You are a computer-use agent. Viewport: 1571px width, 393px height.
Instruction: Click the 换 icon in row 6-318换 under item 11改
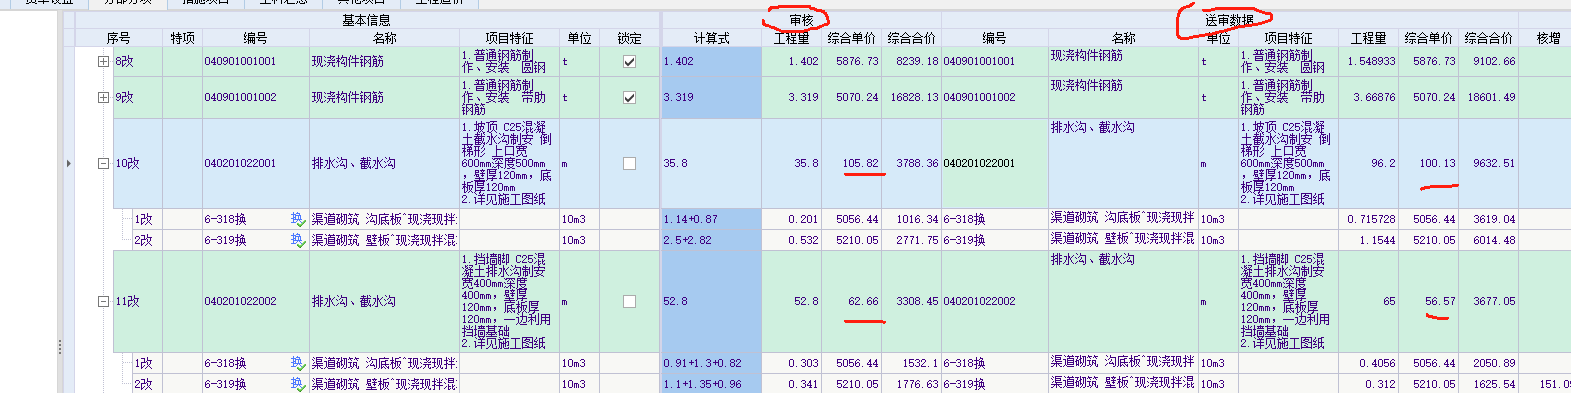pos(297,363)
